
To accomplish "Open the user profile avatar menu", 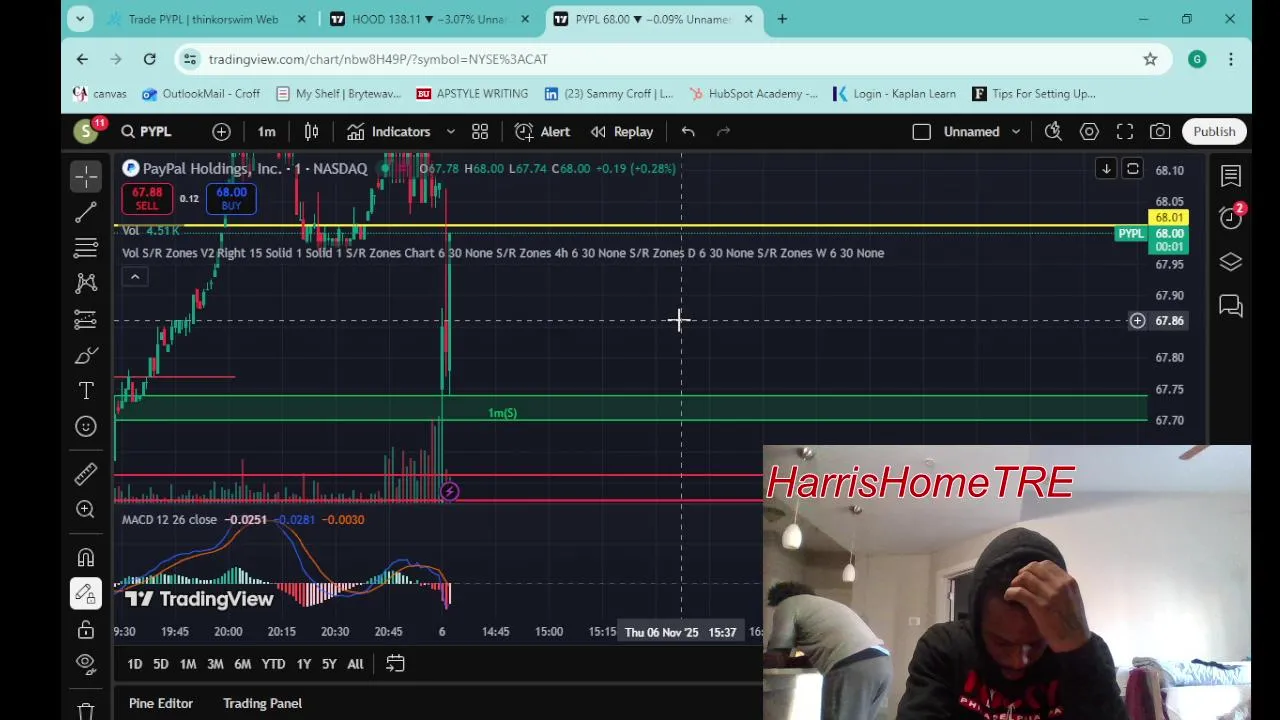I will (87, 131).
